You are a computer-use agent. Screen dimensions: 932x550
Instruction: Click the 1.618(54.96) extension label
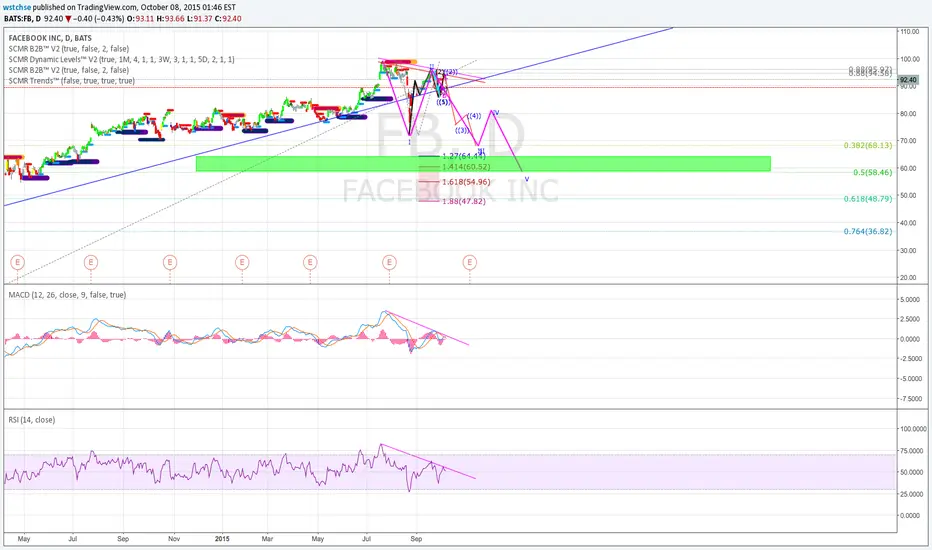click(466, 182)
